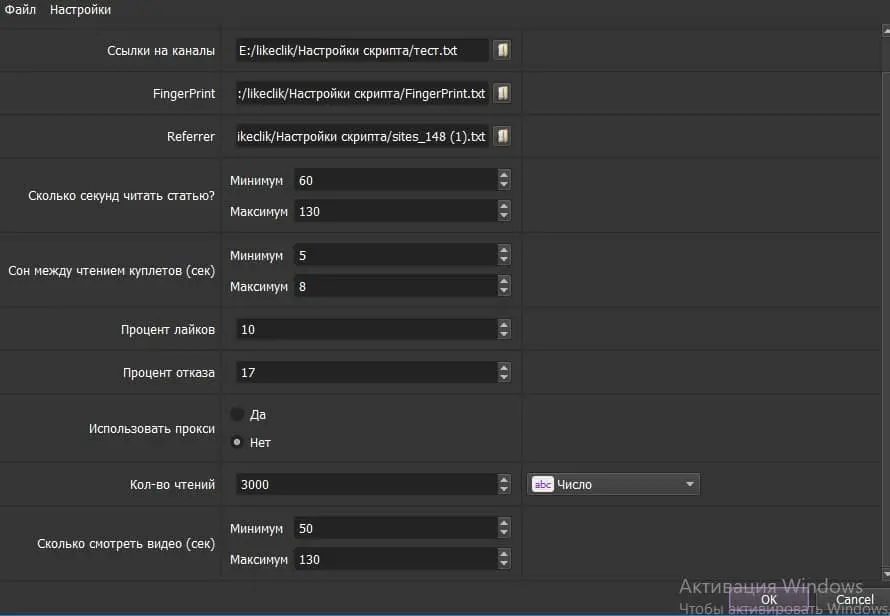Screen dimensions: 890x616
Task: Click the sleep minimum field showing 5
Action: [396, 255]
